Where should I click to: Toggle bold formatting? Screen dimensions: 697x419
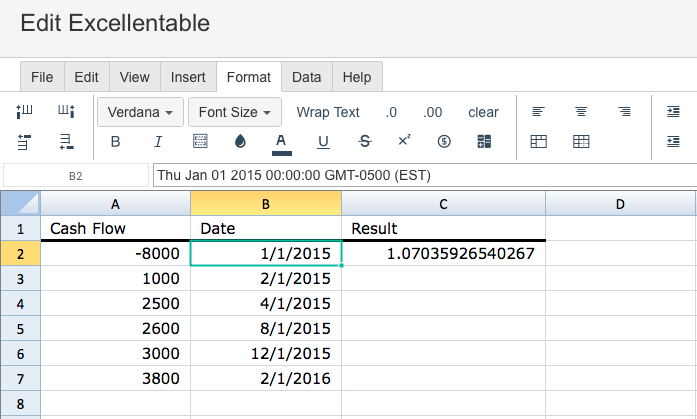(x=115, y=142)
